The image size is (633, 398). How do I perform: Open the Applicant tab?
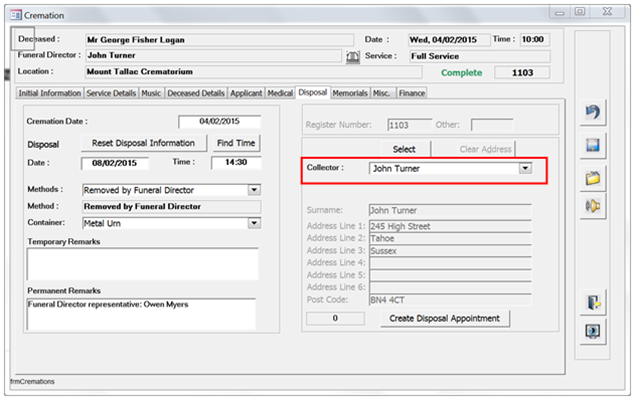246,93
